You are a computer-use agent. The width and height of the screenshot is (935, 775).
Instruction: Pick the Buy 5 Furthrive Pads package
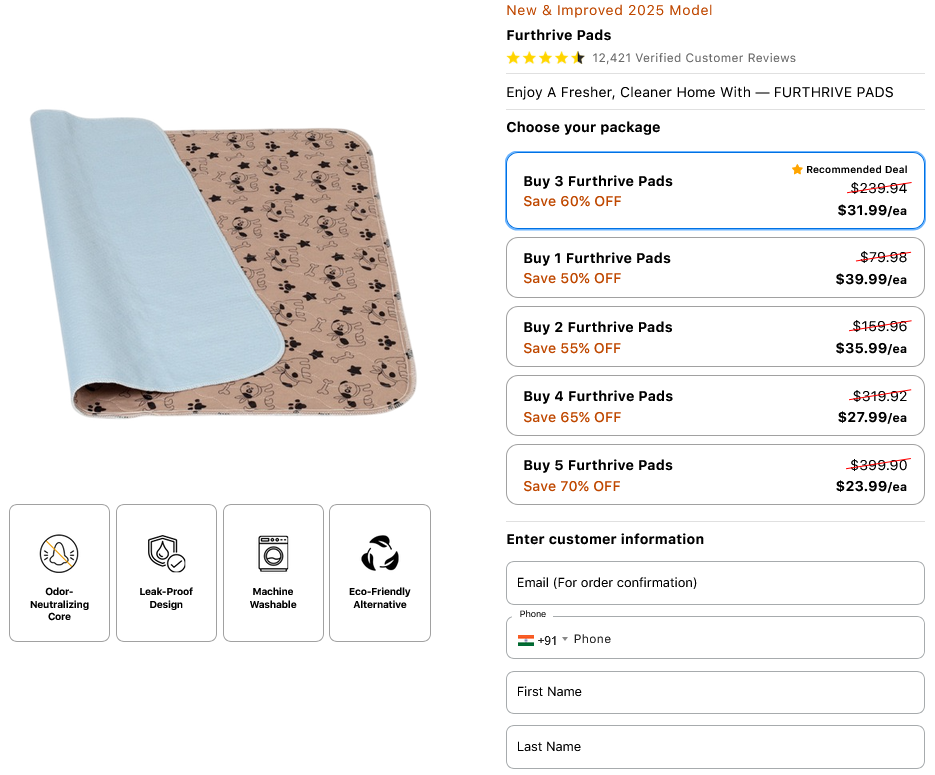click(715, 475)
